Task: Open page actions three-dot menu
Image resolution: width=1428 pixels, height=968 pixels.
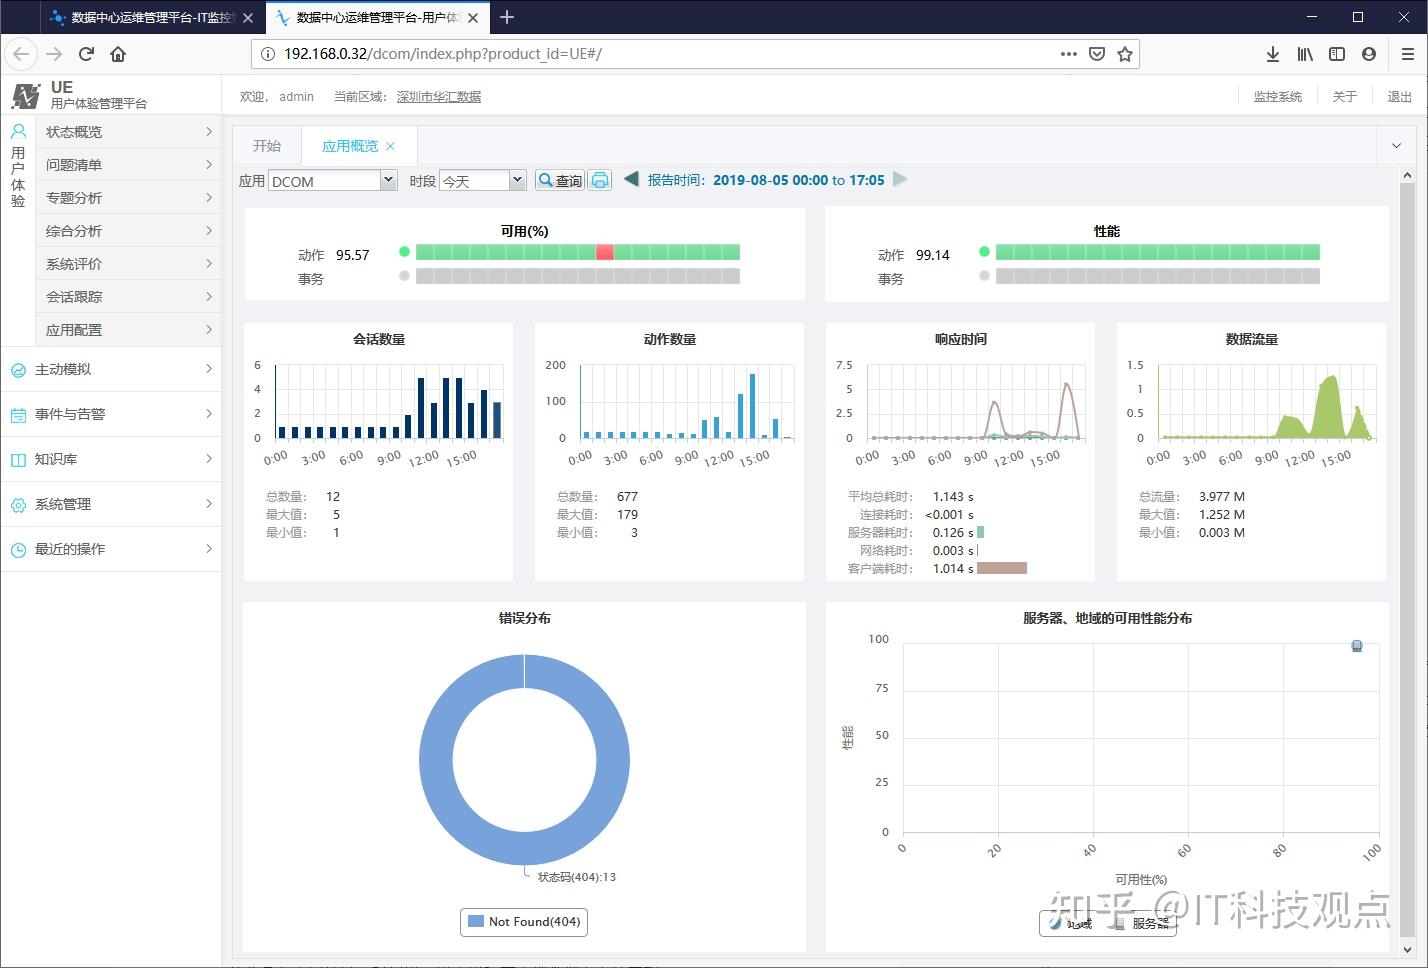Action: [1068, 54]
